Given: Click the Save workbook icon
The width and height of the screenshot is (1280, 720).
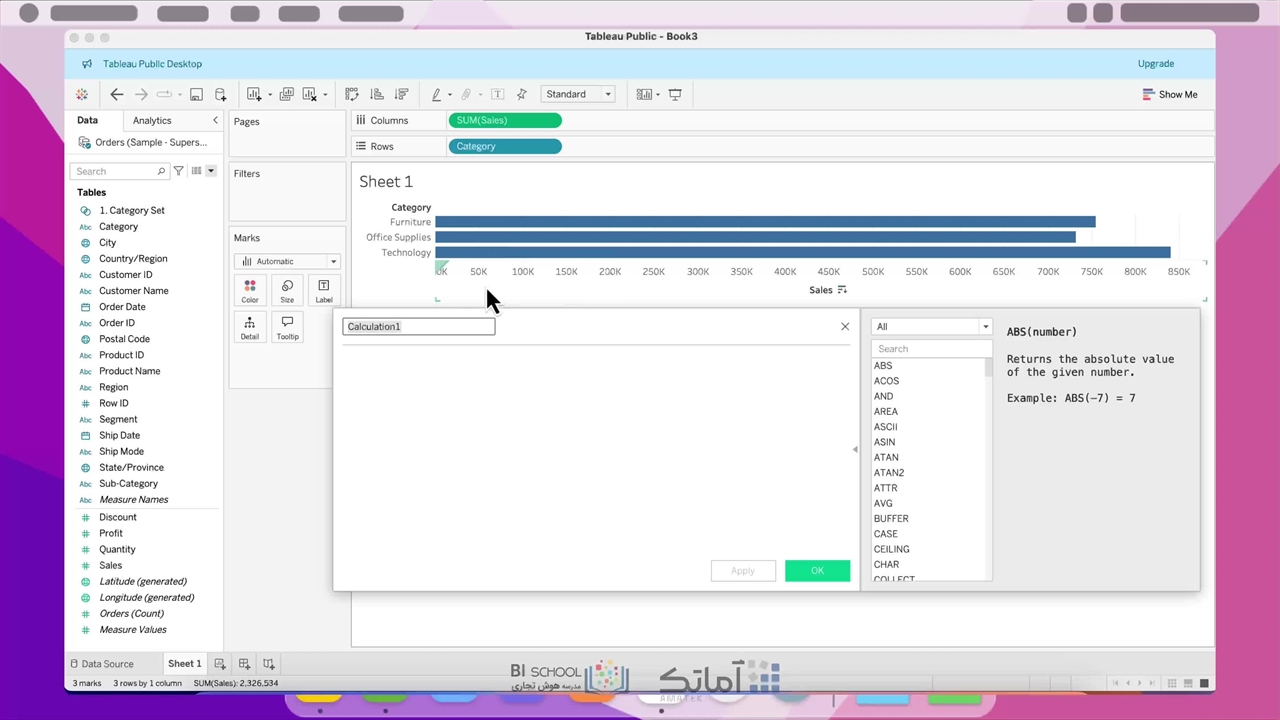Looking at the screenshot, I should pyautogui.click(x=196, y=94).
